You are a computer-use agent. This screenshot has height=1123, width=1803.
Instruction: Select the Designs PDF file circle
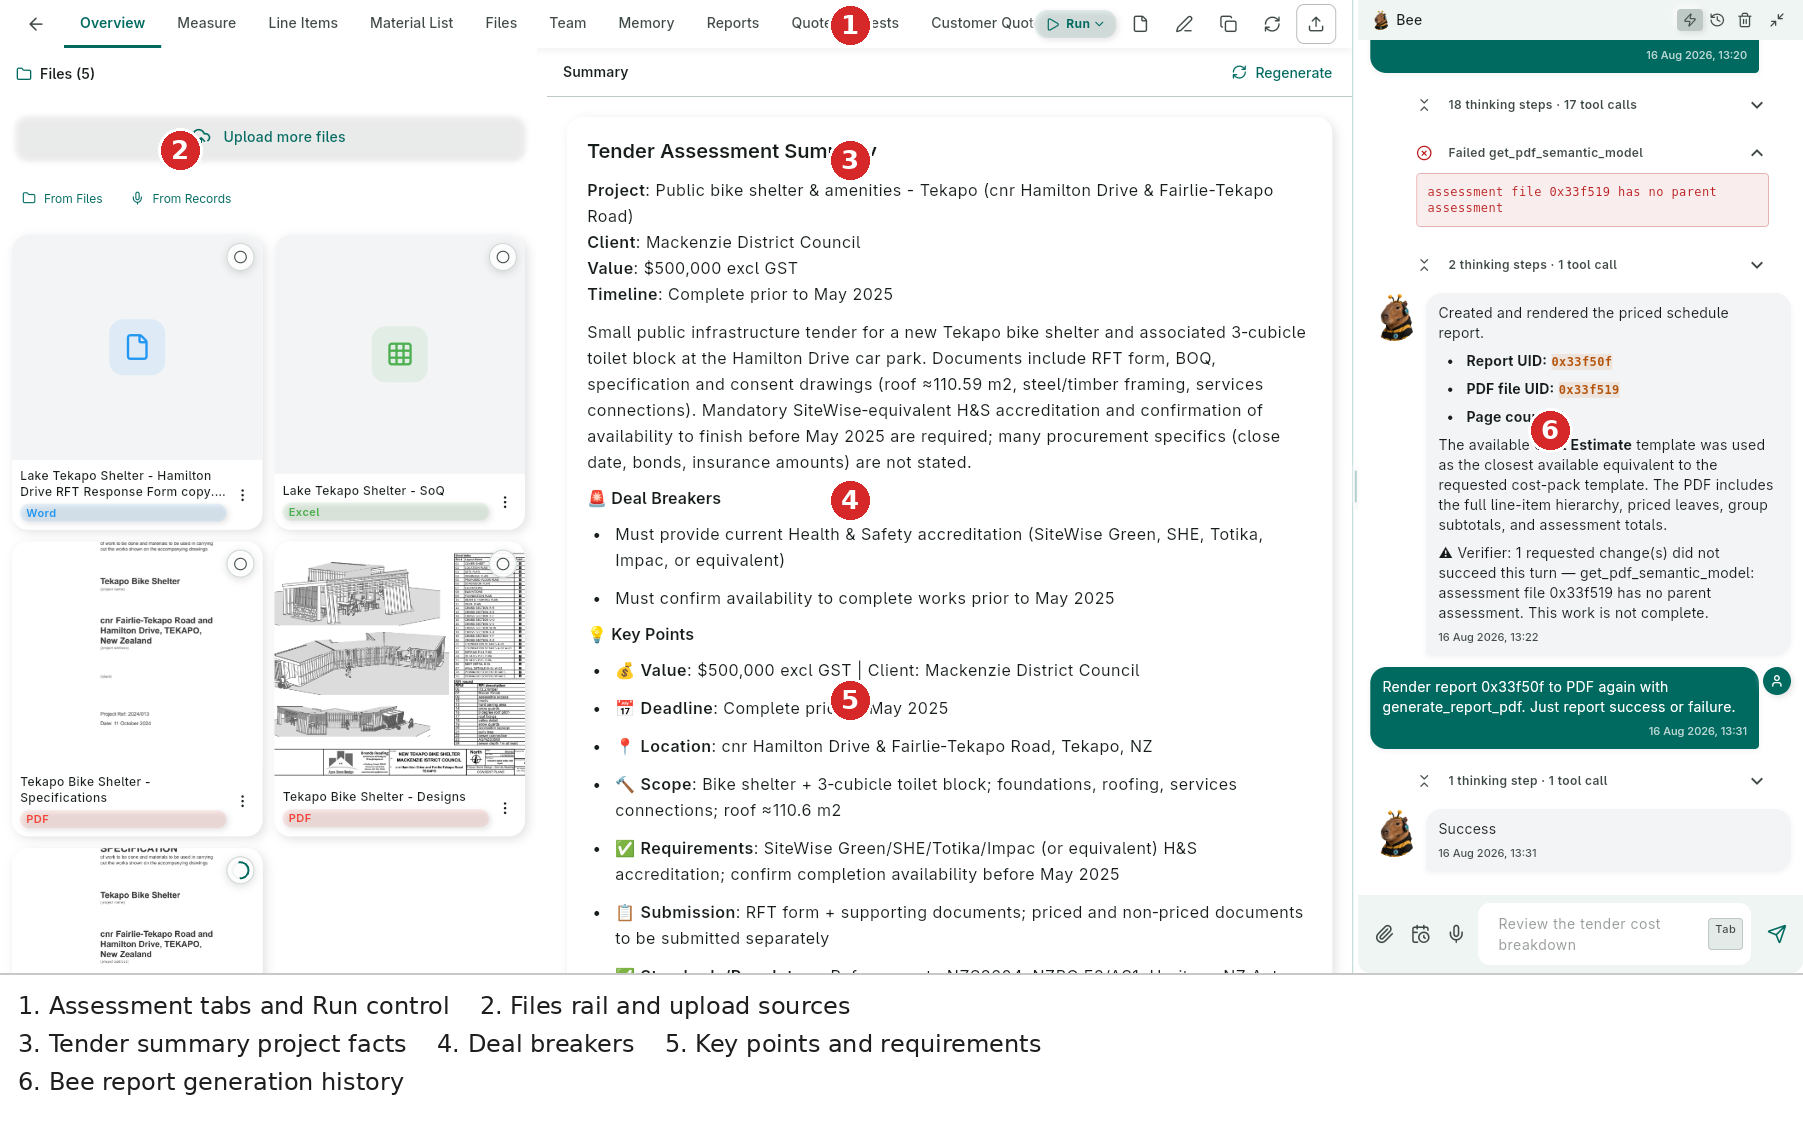point(503,564)
